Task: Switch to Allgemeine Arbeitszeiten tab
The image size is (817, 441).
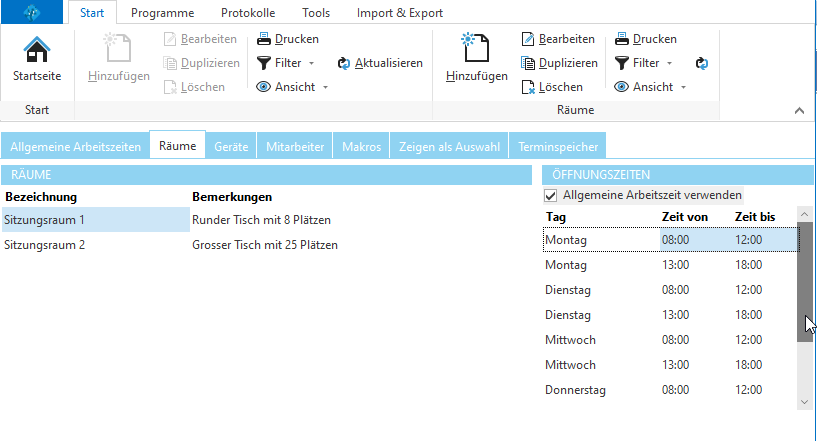Action: [76, 146]
